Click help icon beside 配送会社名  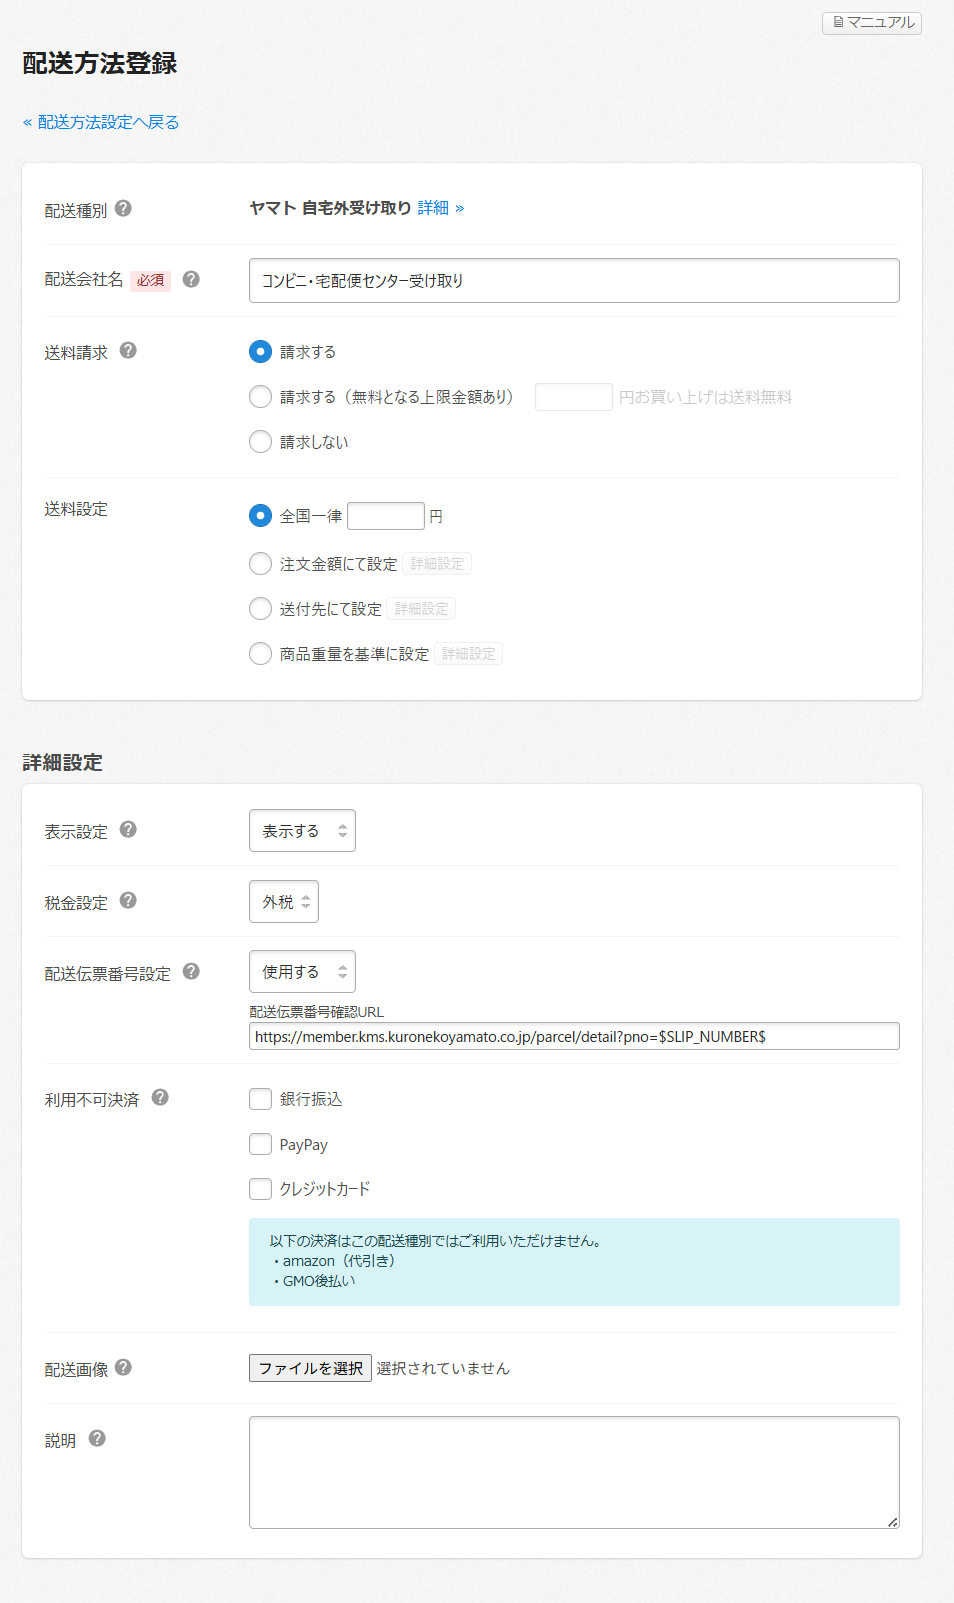(x=191, y=279)
